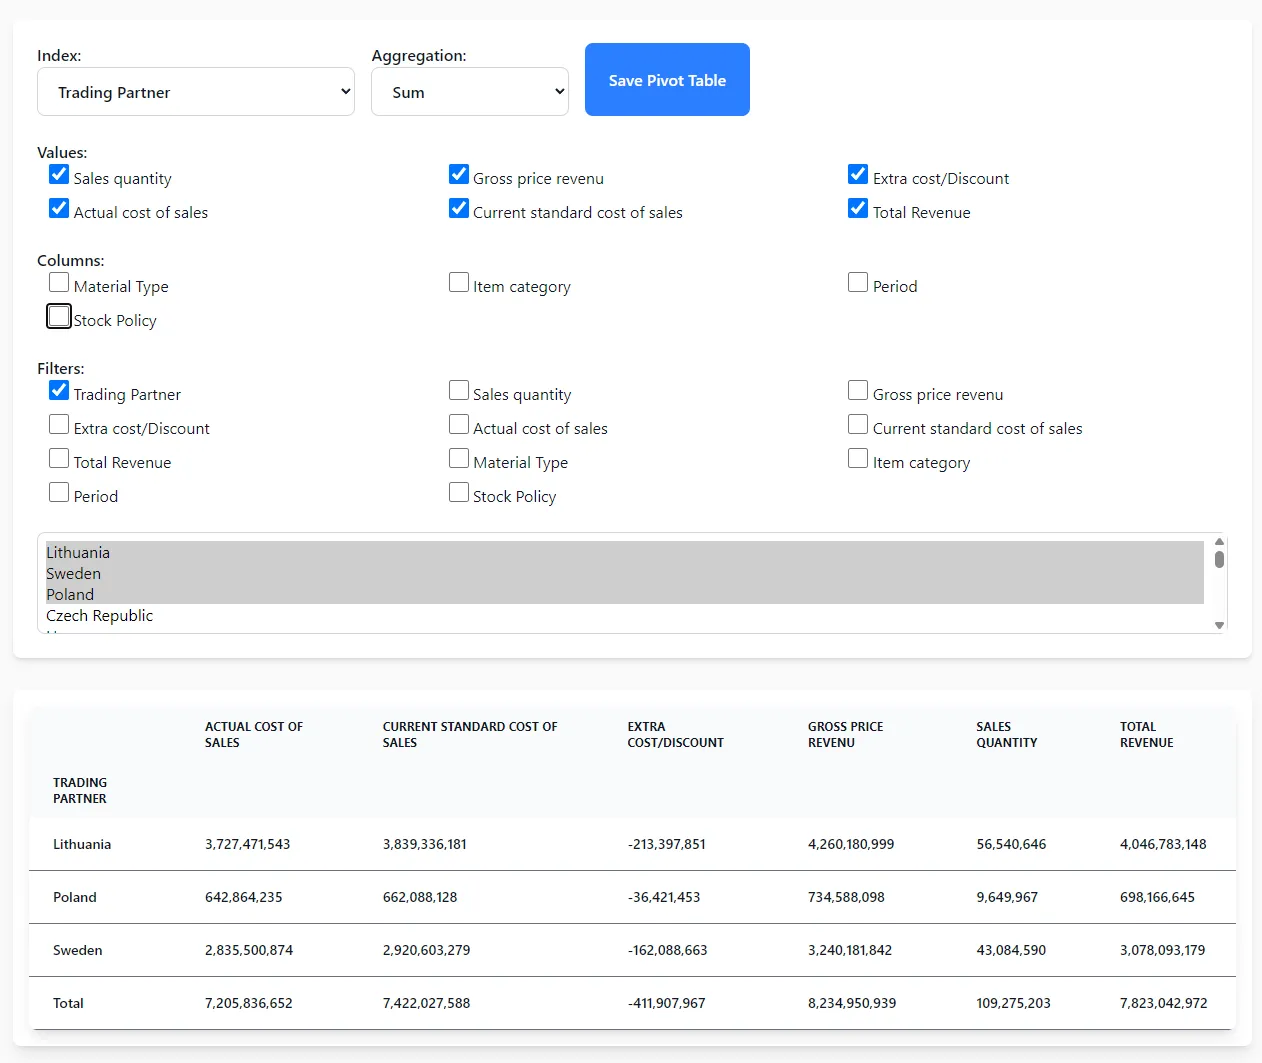The height and width of the screenshot is (1063, 1262).
Task: Check Extra cost/Discount under Filters
Action: pyautogui.click(x=59, y=425)
